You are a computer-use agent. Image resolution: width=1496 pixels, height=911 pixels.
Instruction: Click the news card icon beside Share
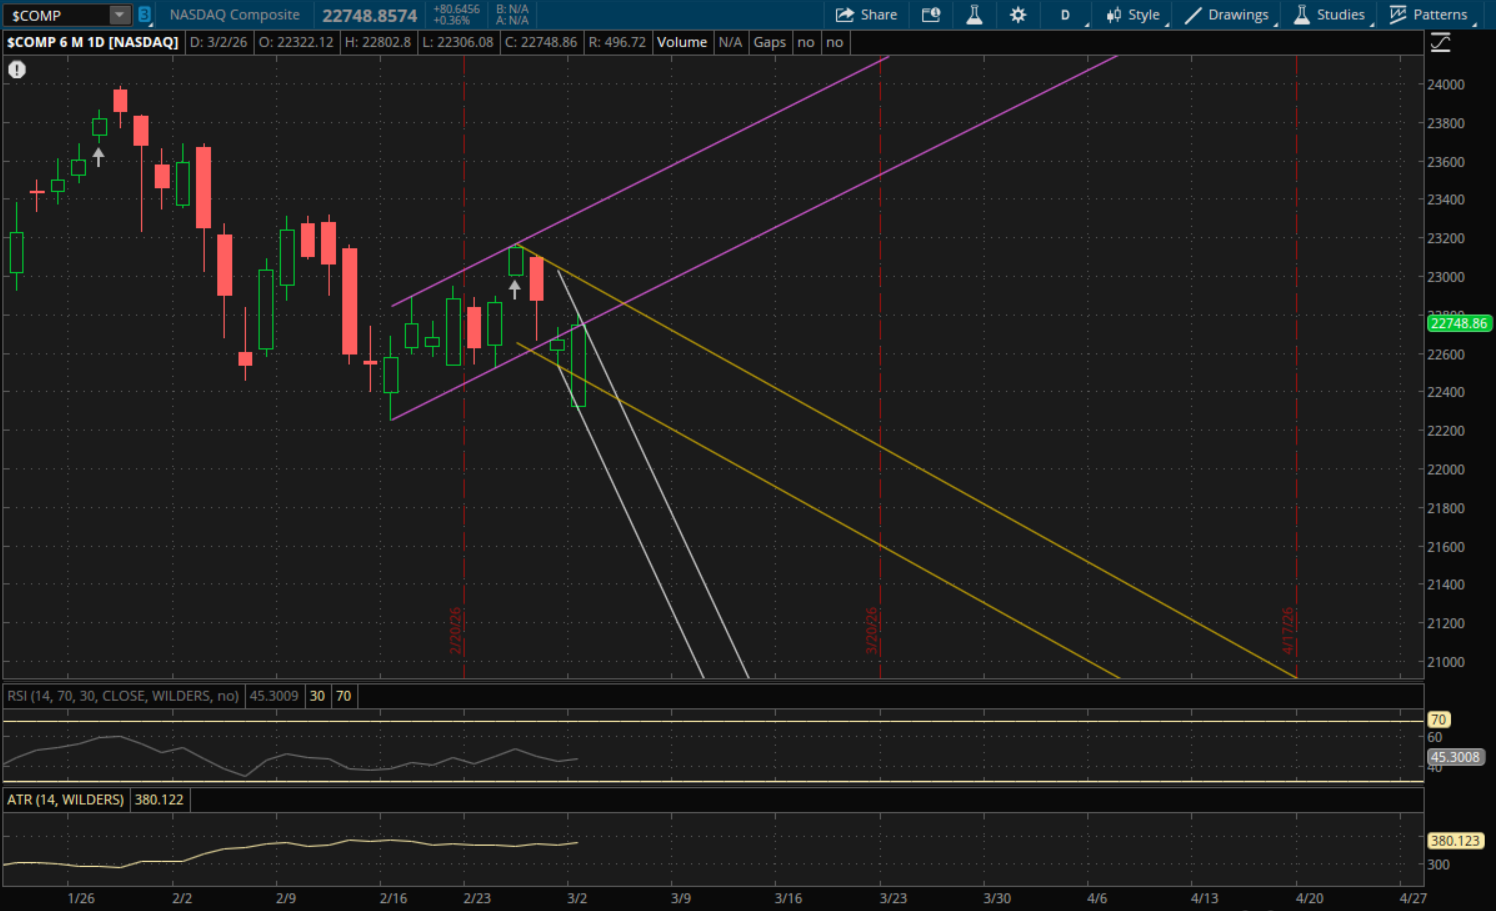pyautogui.click(x=931, y=15)
